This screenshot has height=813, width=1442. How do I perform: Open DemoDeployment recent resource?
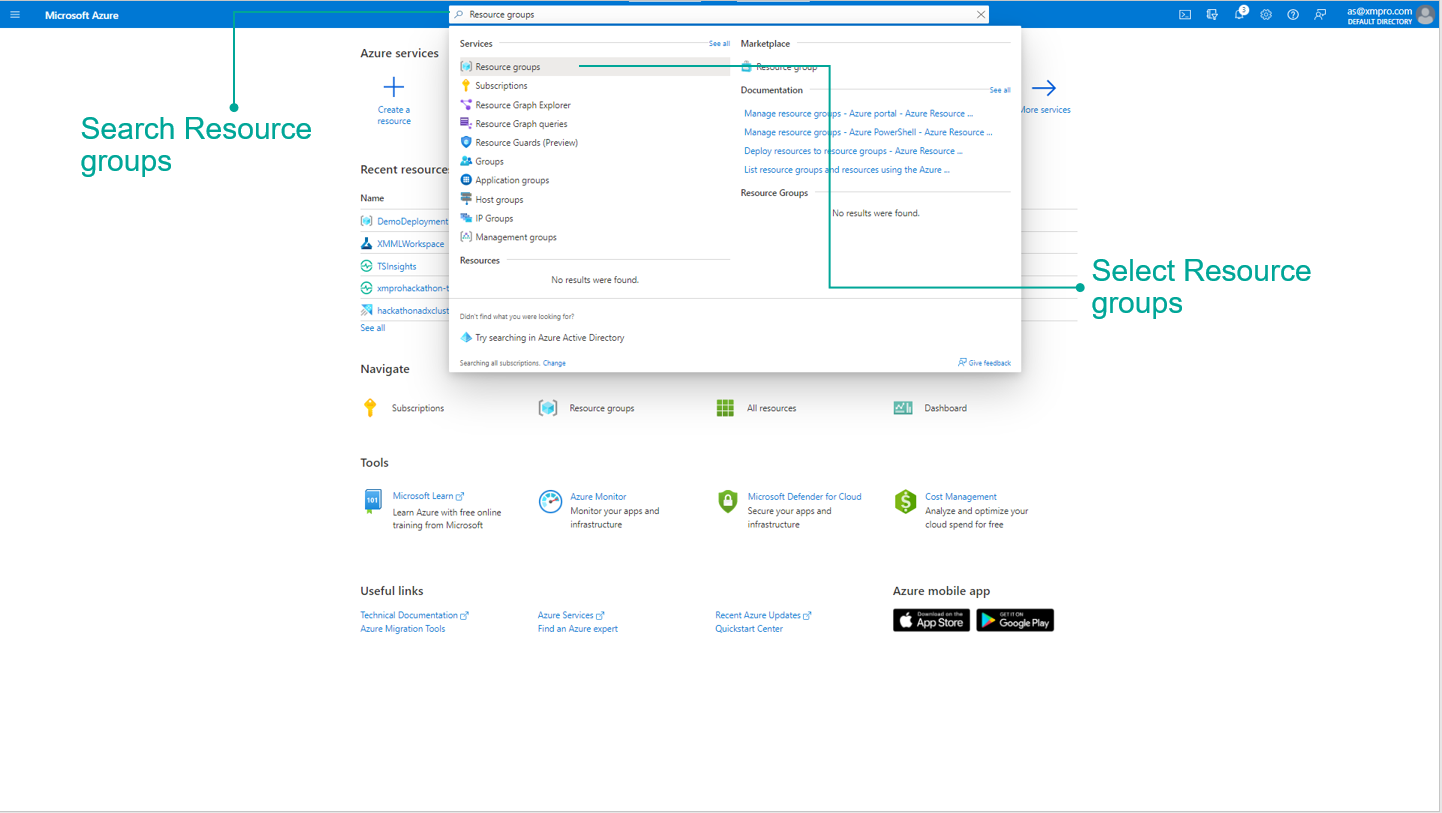412,222
